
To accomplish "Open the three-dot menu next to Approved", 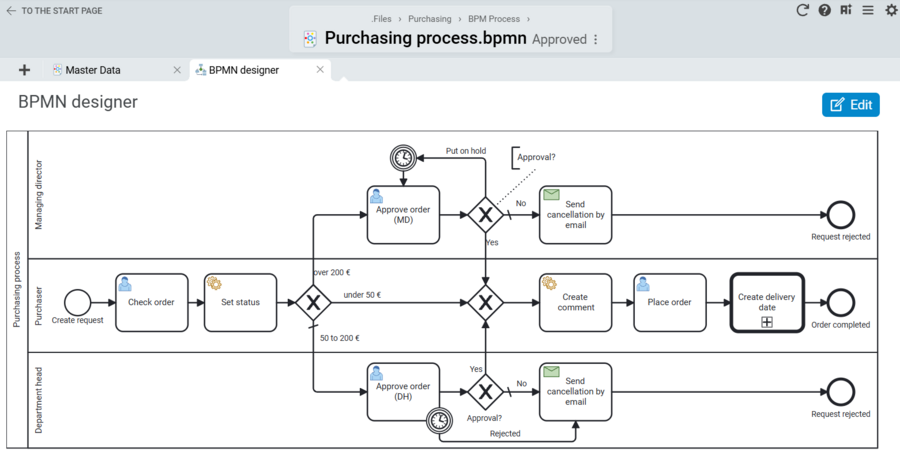I will [596, 39].
